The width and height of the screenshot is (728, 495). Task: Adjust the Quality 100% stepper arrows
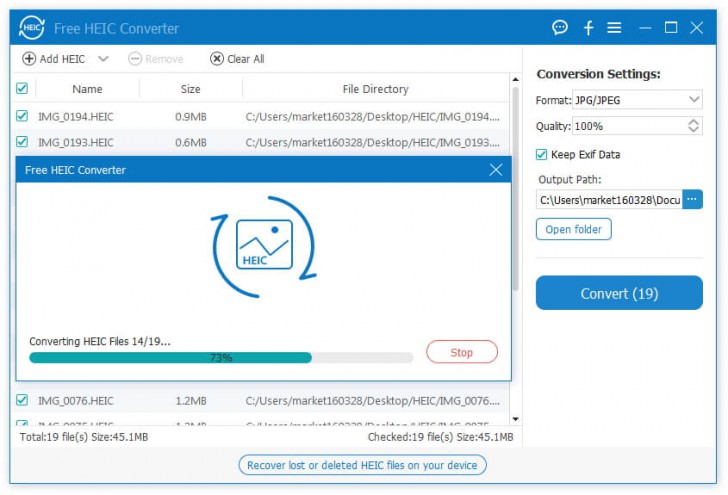tap(693, 126)
